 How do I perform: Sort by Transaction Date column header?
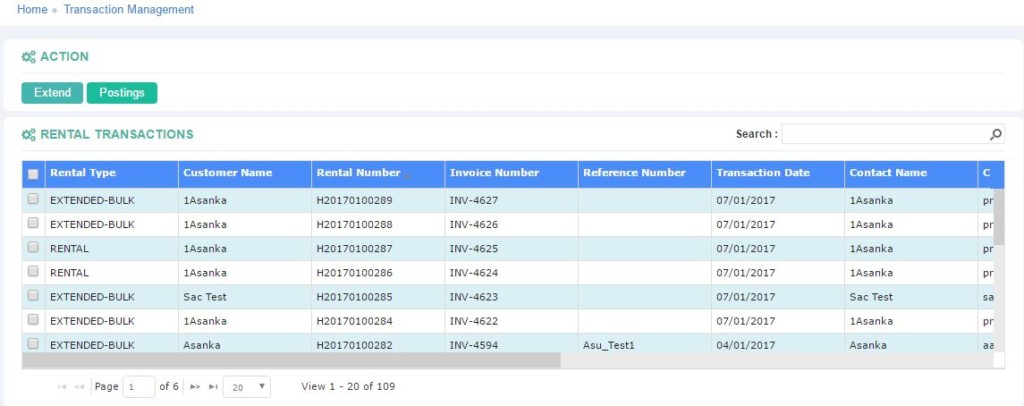click(x=763, y=173)
